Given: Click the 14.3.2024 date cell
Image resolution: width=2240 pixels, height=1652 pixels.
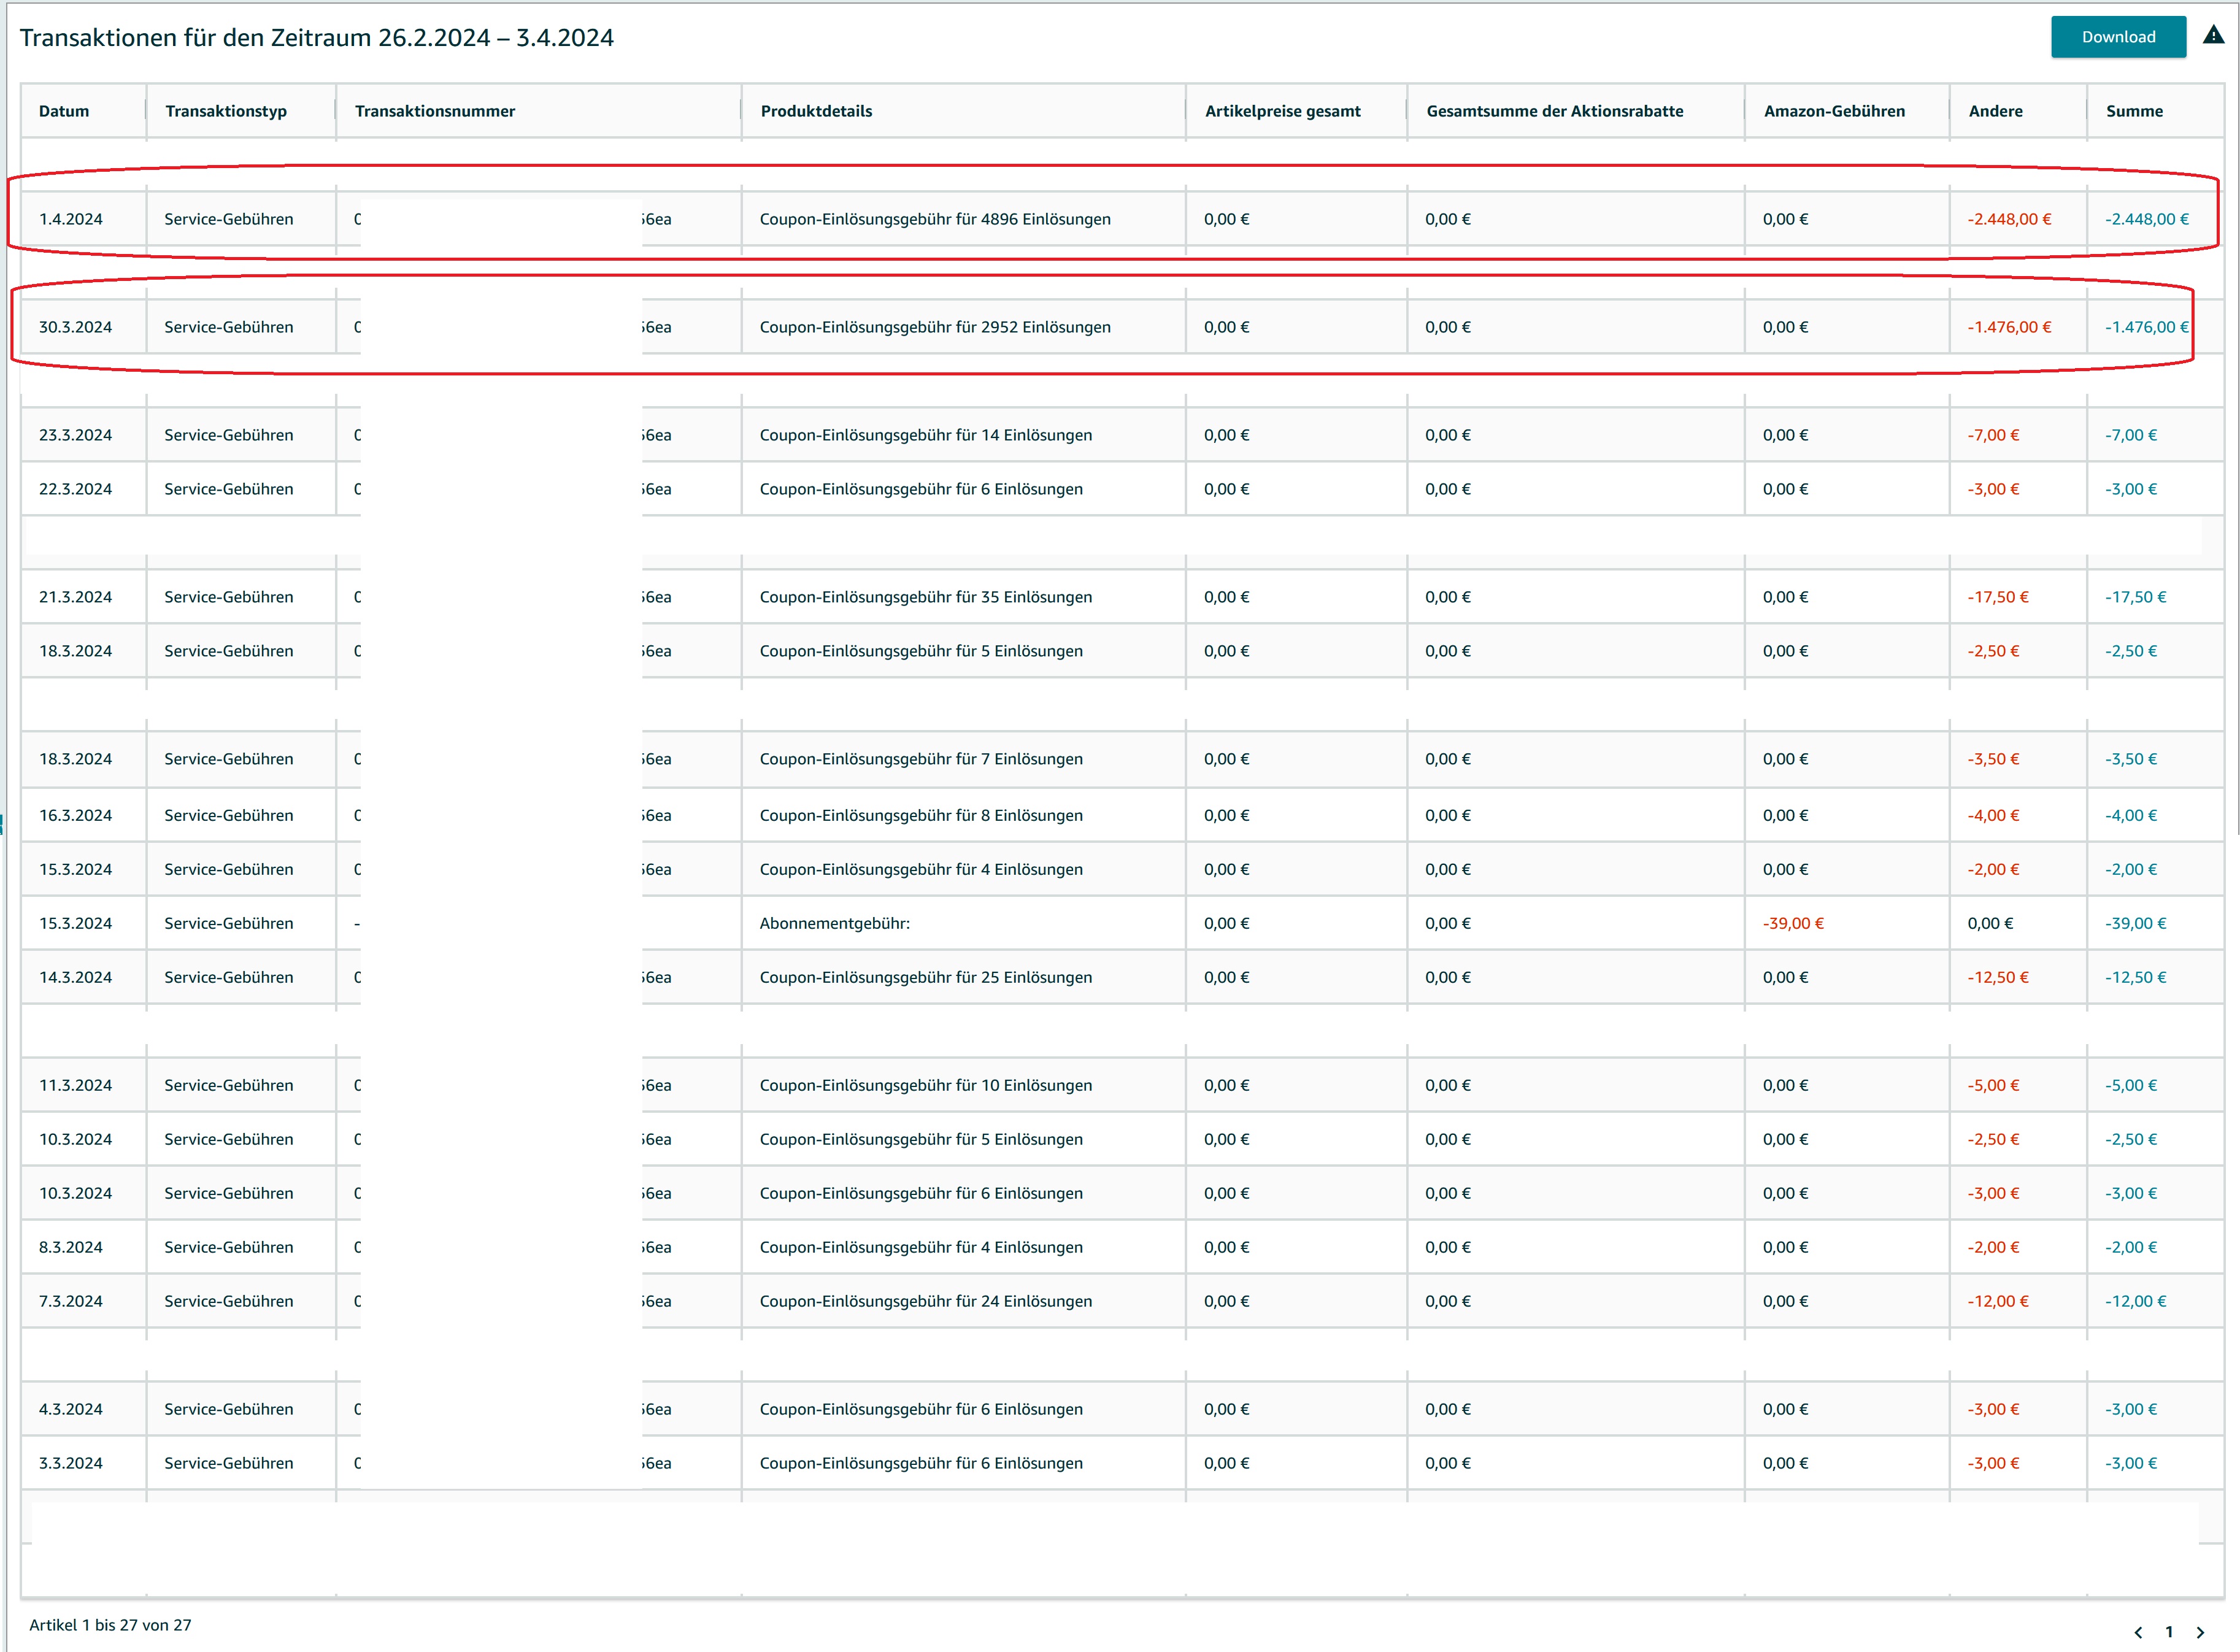Looking at the screenshot, I should (x=75, y=977).
